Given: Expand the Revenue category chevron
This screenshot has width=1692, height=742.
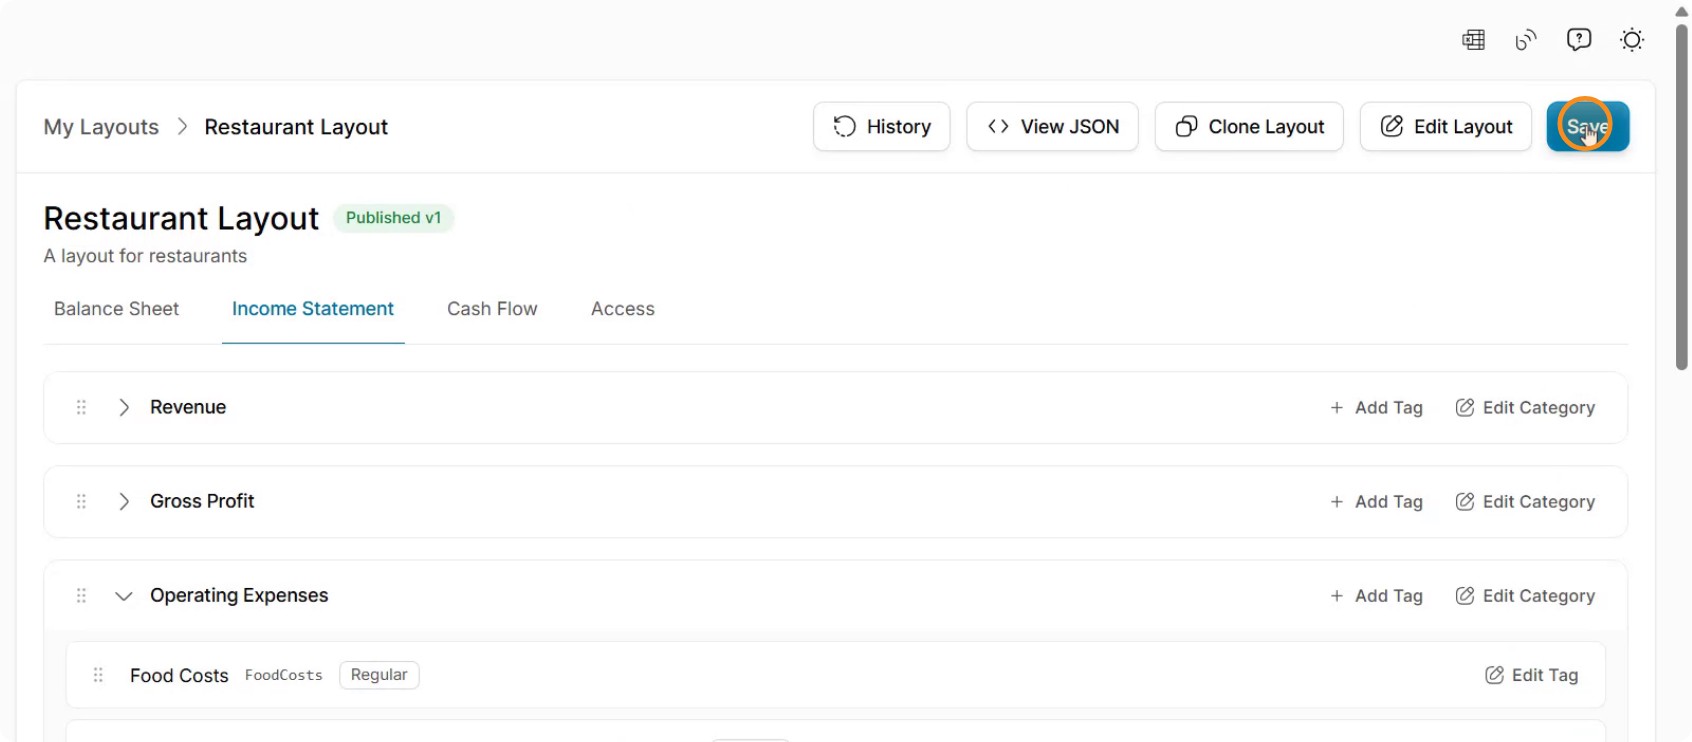Looking at the screenshot, I should (x=124, y=407).
